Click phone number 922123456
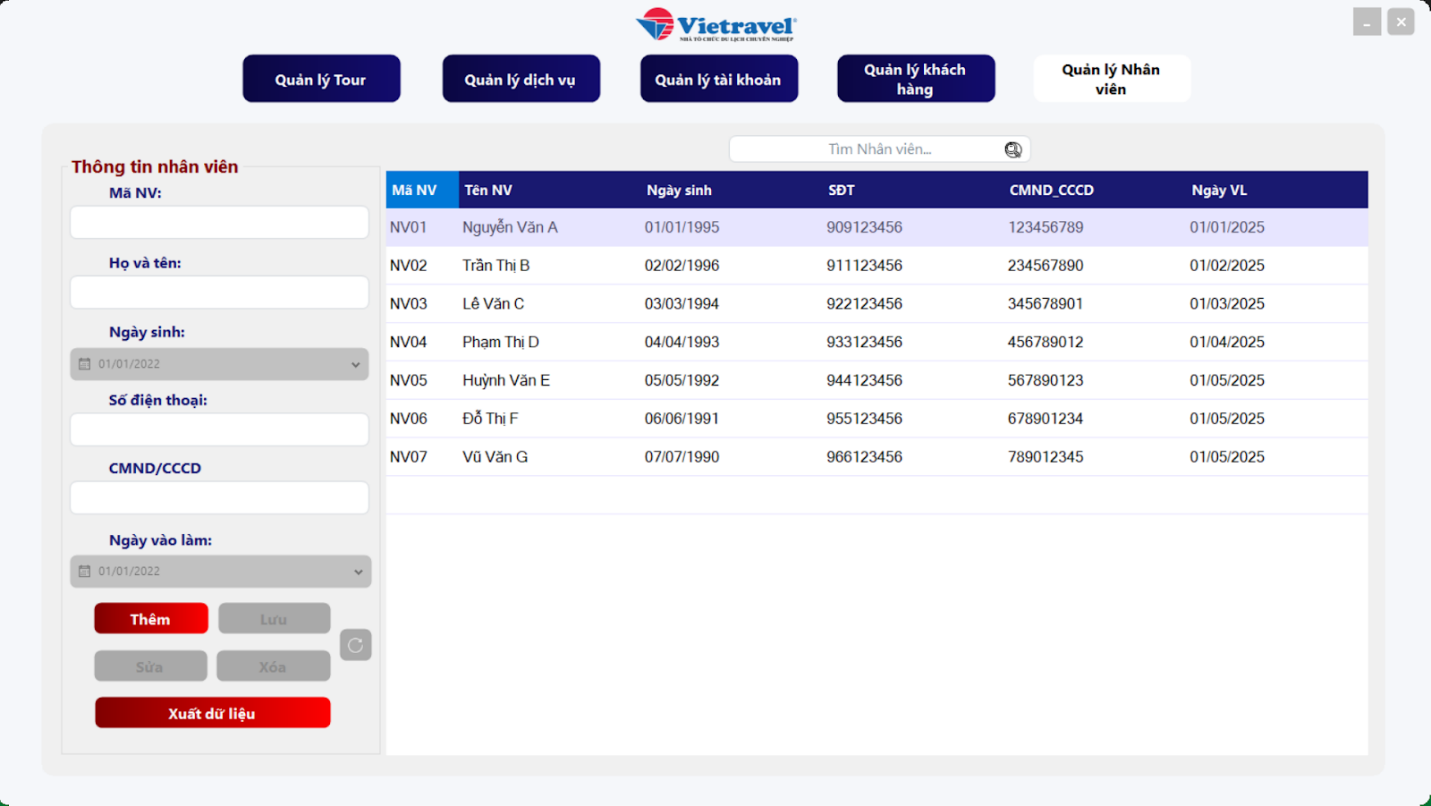 (864, 304)
